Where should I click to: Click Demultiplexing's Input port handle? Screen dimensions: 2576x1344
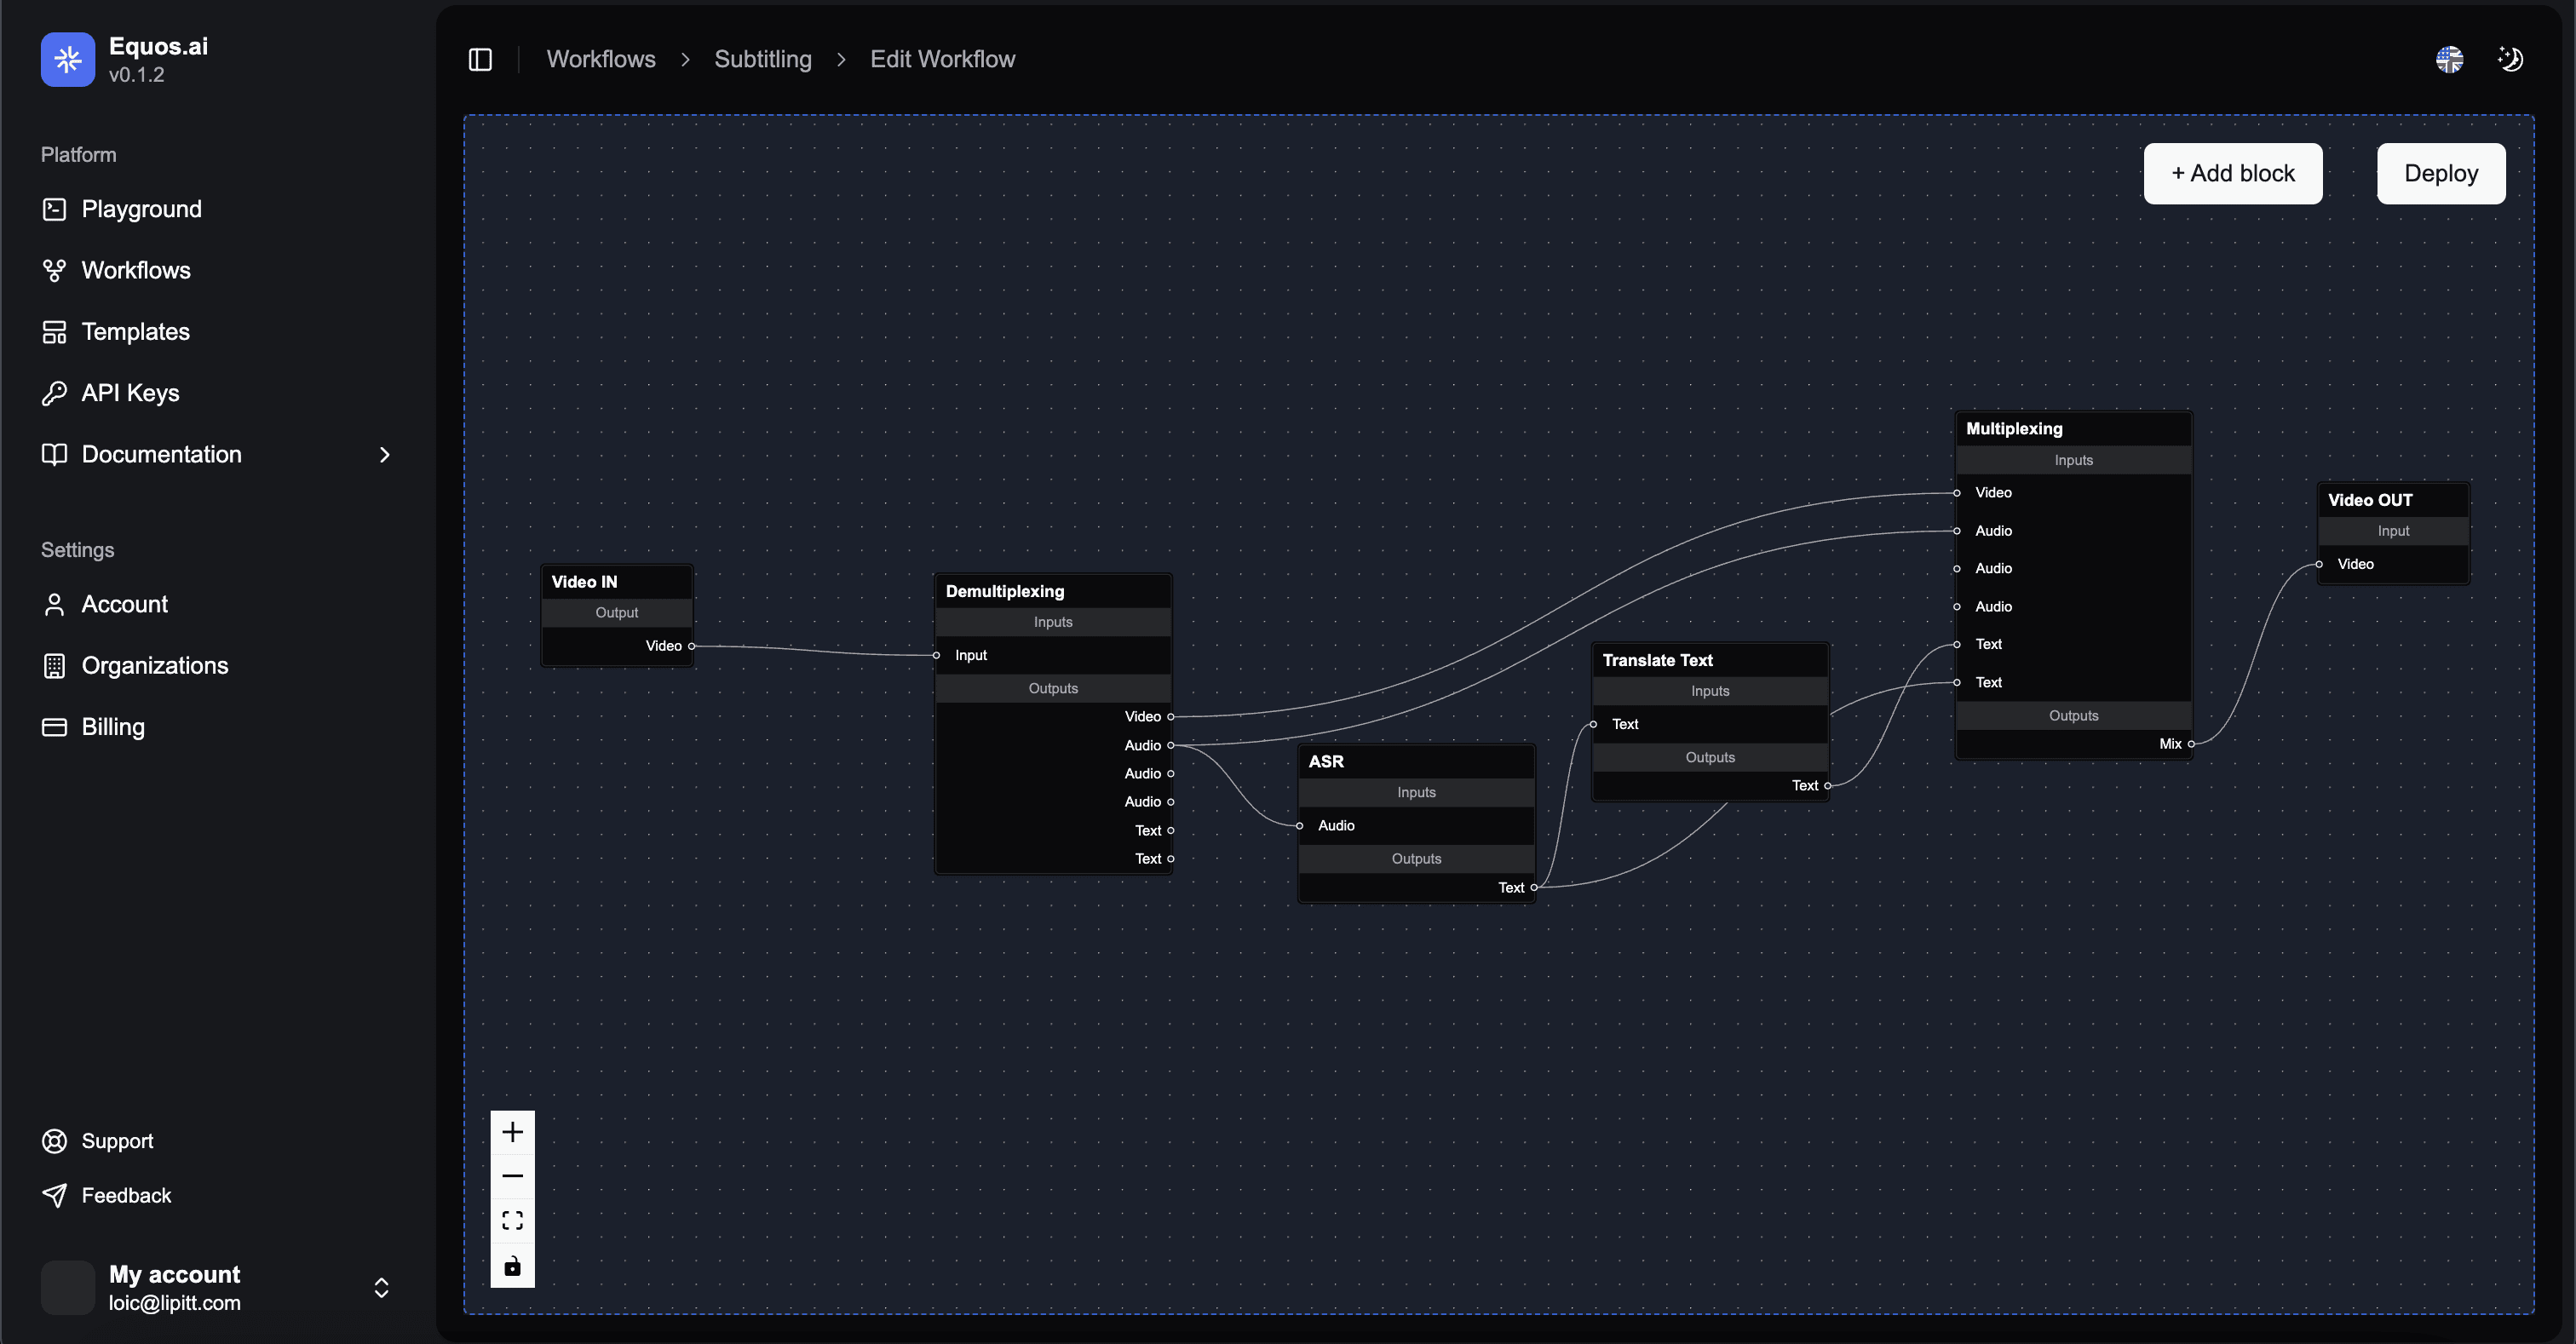point(936,655)
